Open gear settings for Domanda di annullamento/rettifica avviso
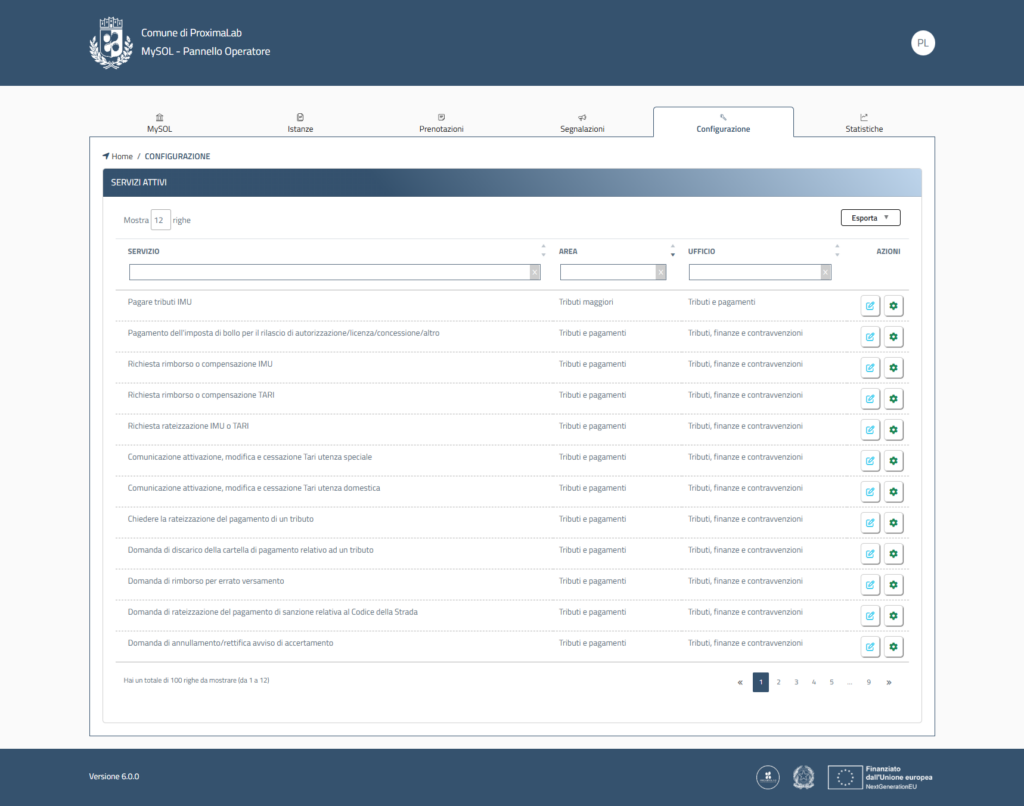 [893, 647]
